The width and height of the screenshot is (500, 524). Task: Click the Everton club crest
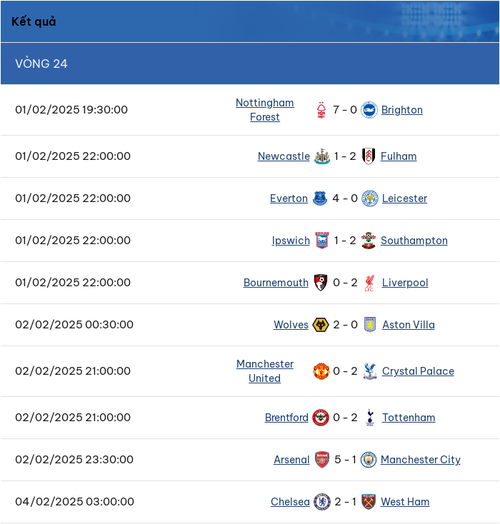coord(320,198)
